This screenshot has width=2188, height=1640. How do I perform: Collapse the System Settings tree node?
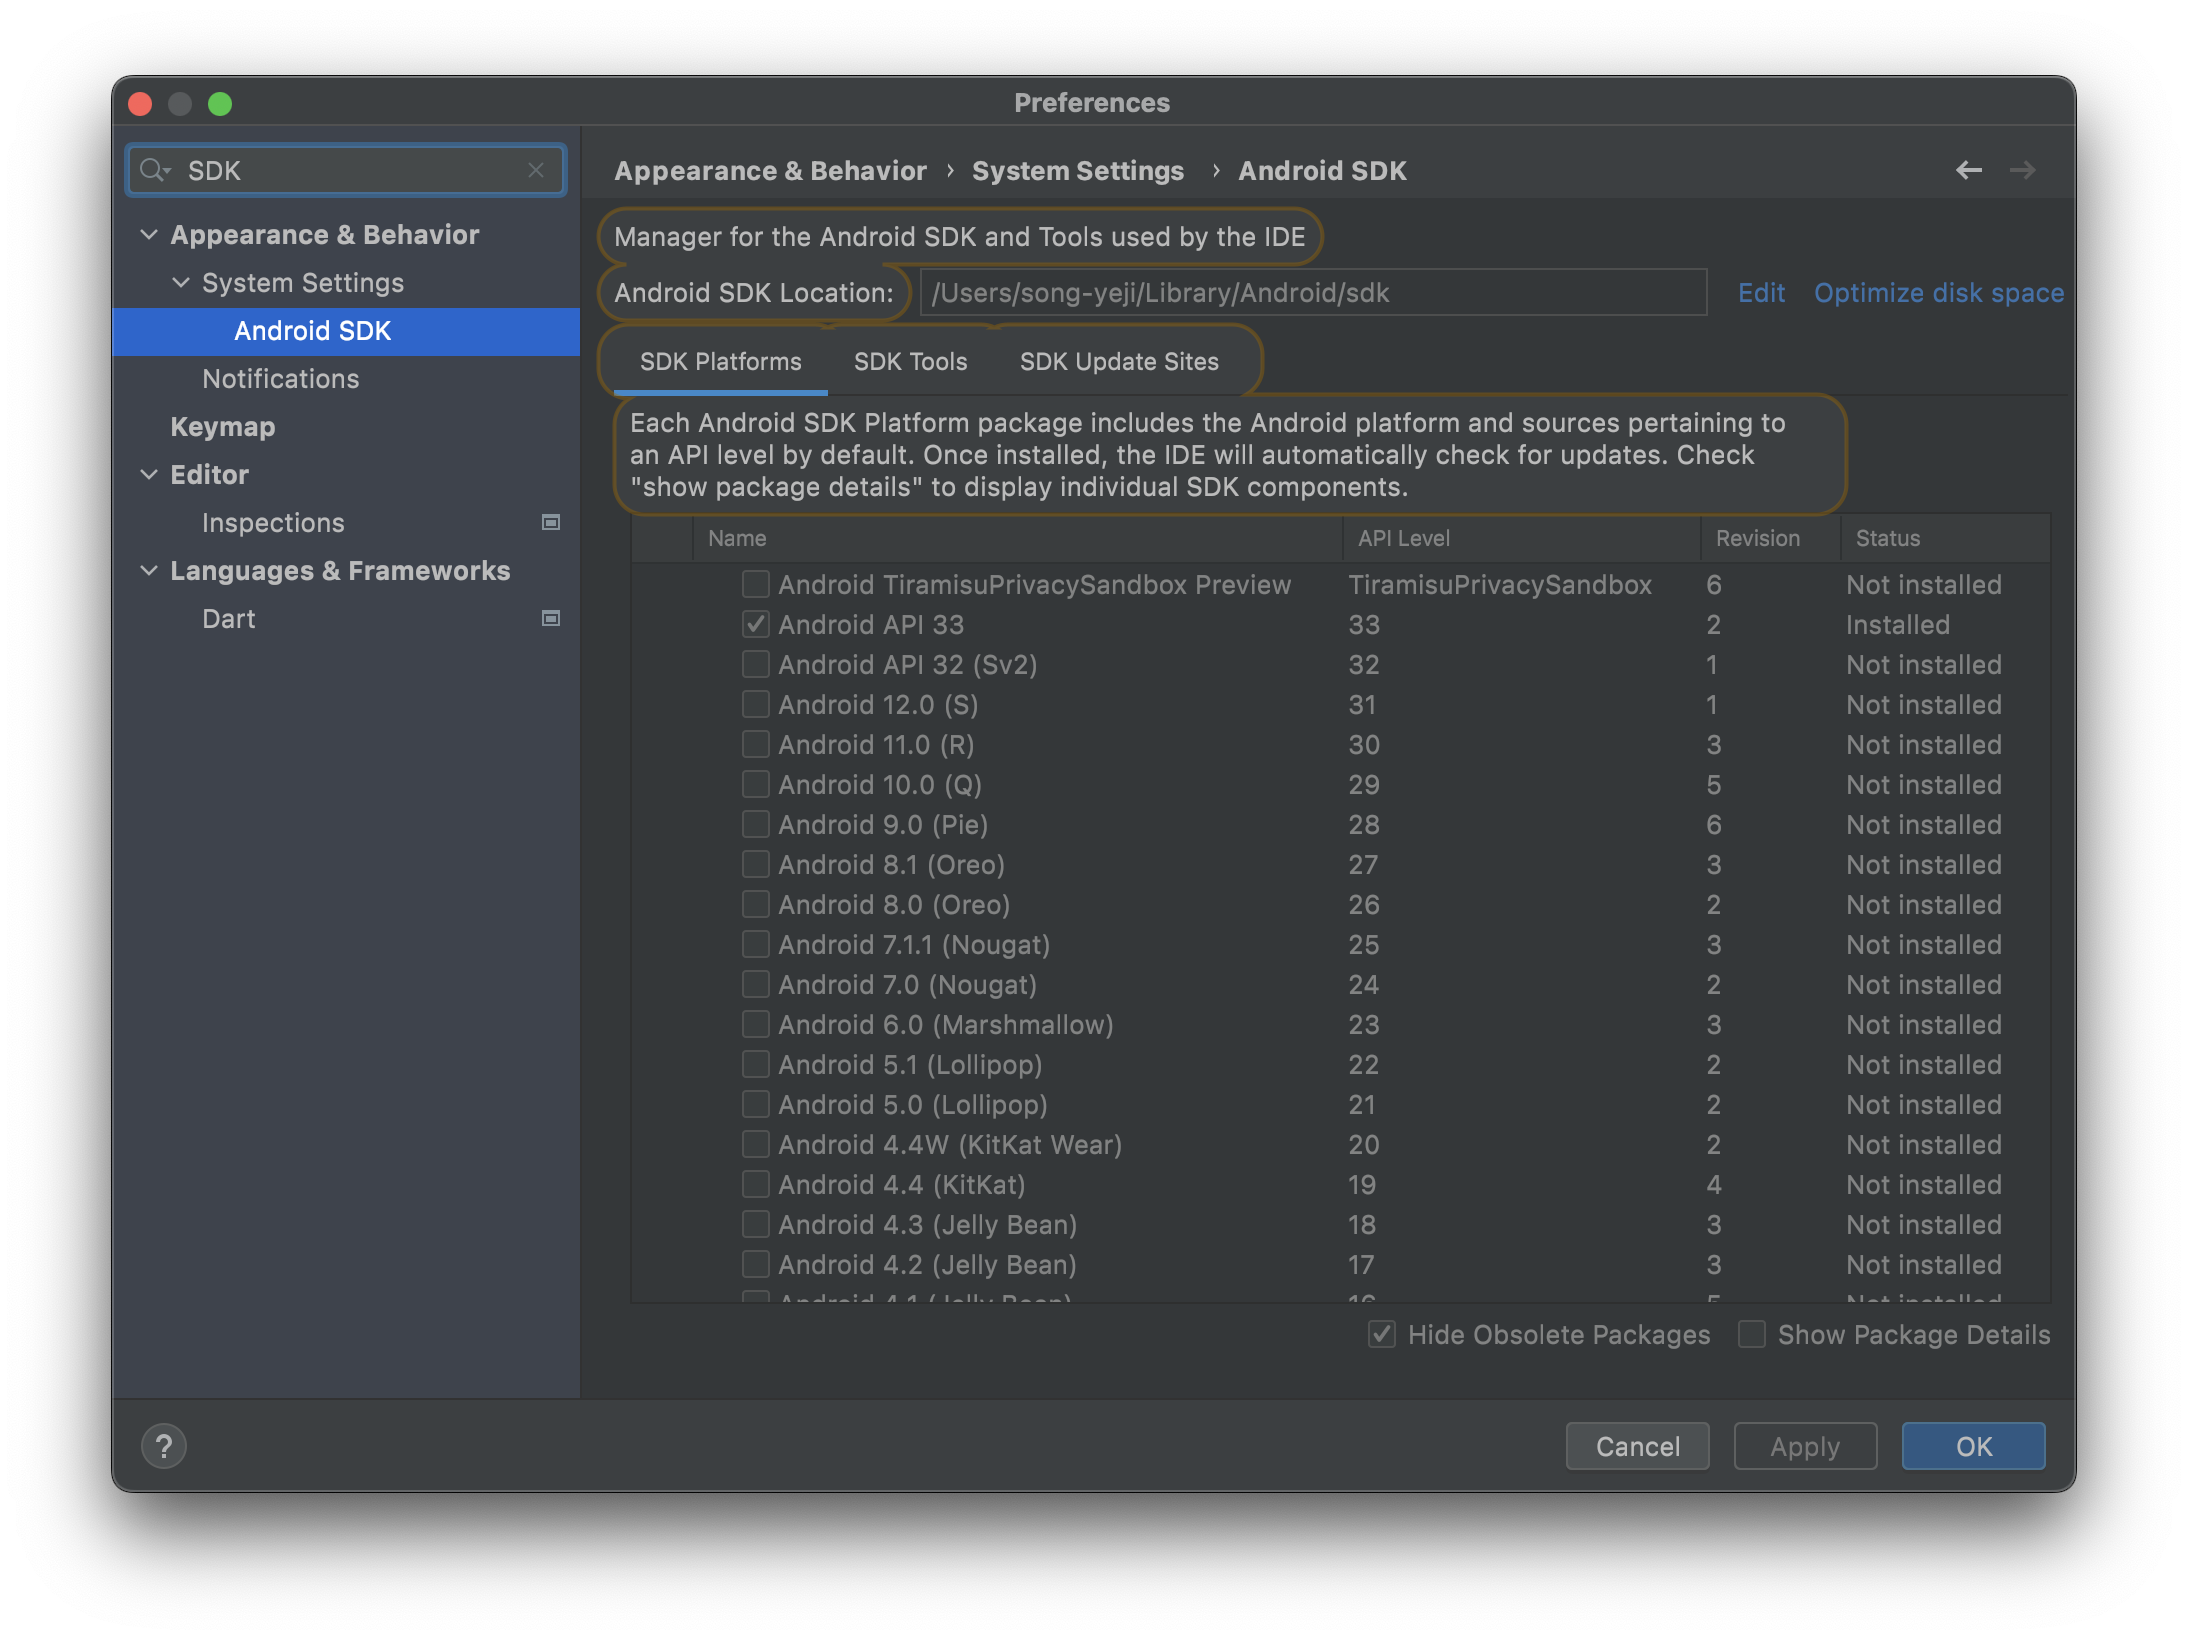tap(181, 282)
